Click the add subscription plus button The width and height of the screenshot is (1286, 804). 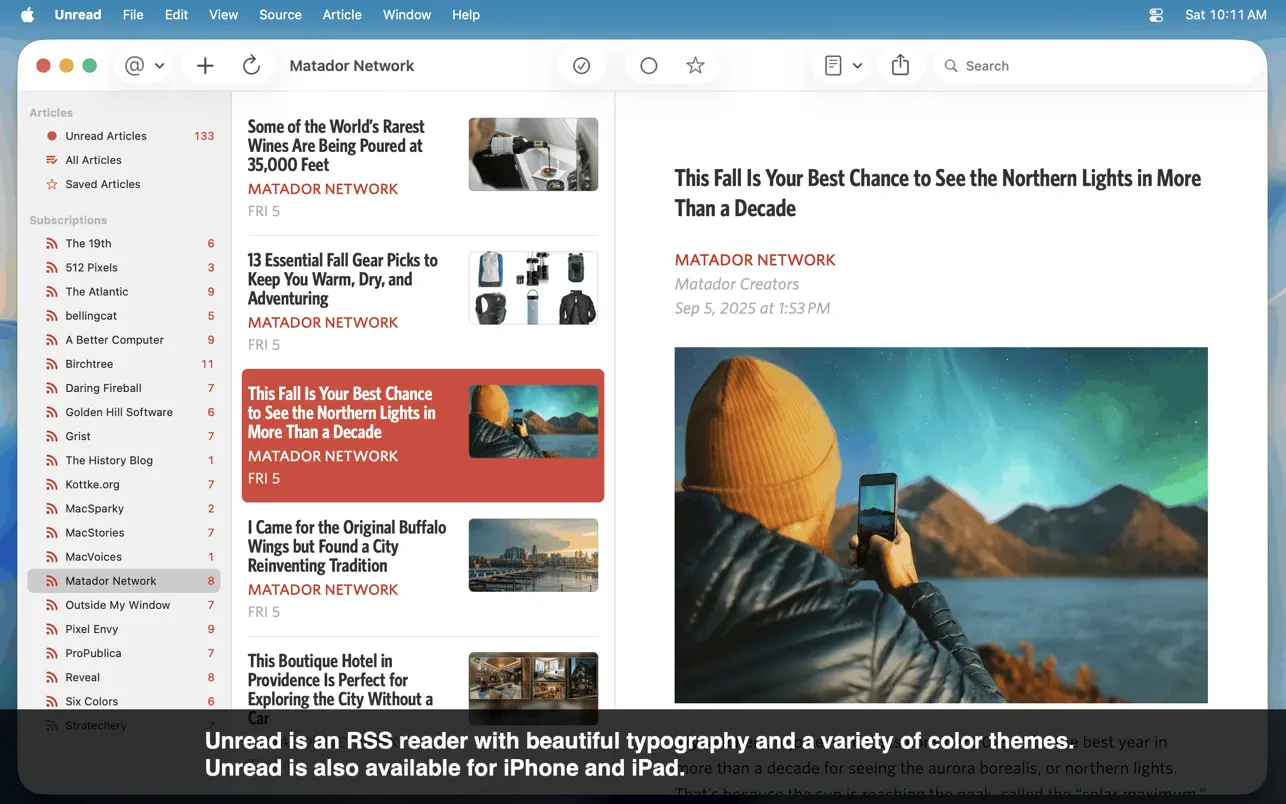pos(205,66)
